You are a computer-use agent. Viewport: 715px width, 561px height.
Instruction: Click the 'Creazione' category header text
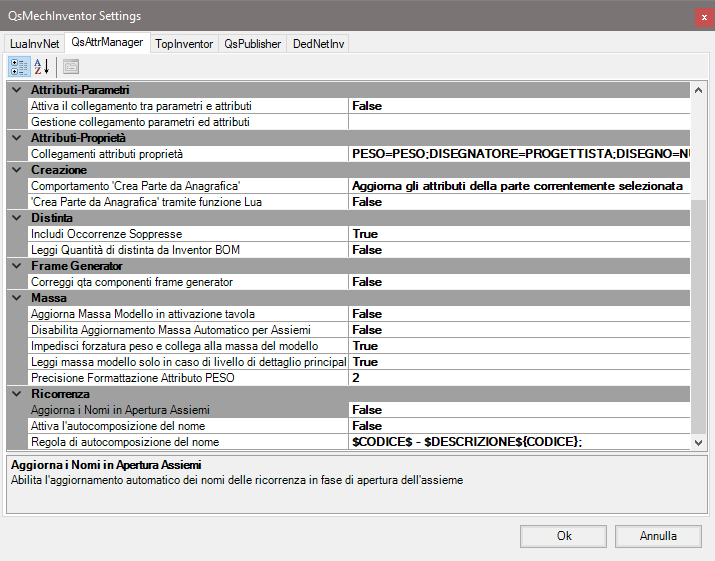tap(59, 170)
